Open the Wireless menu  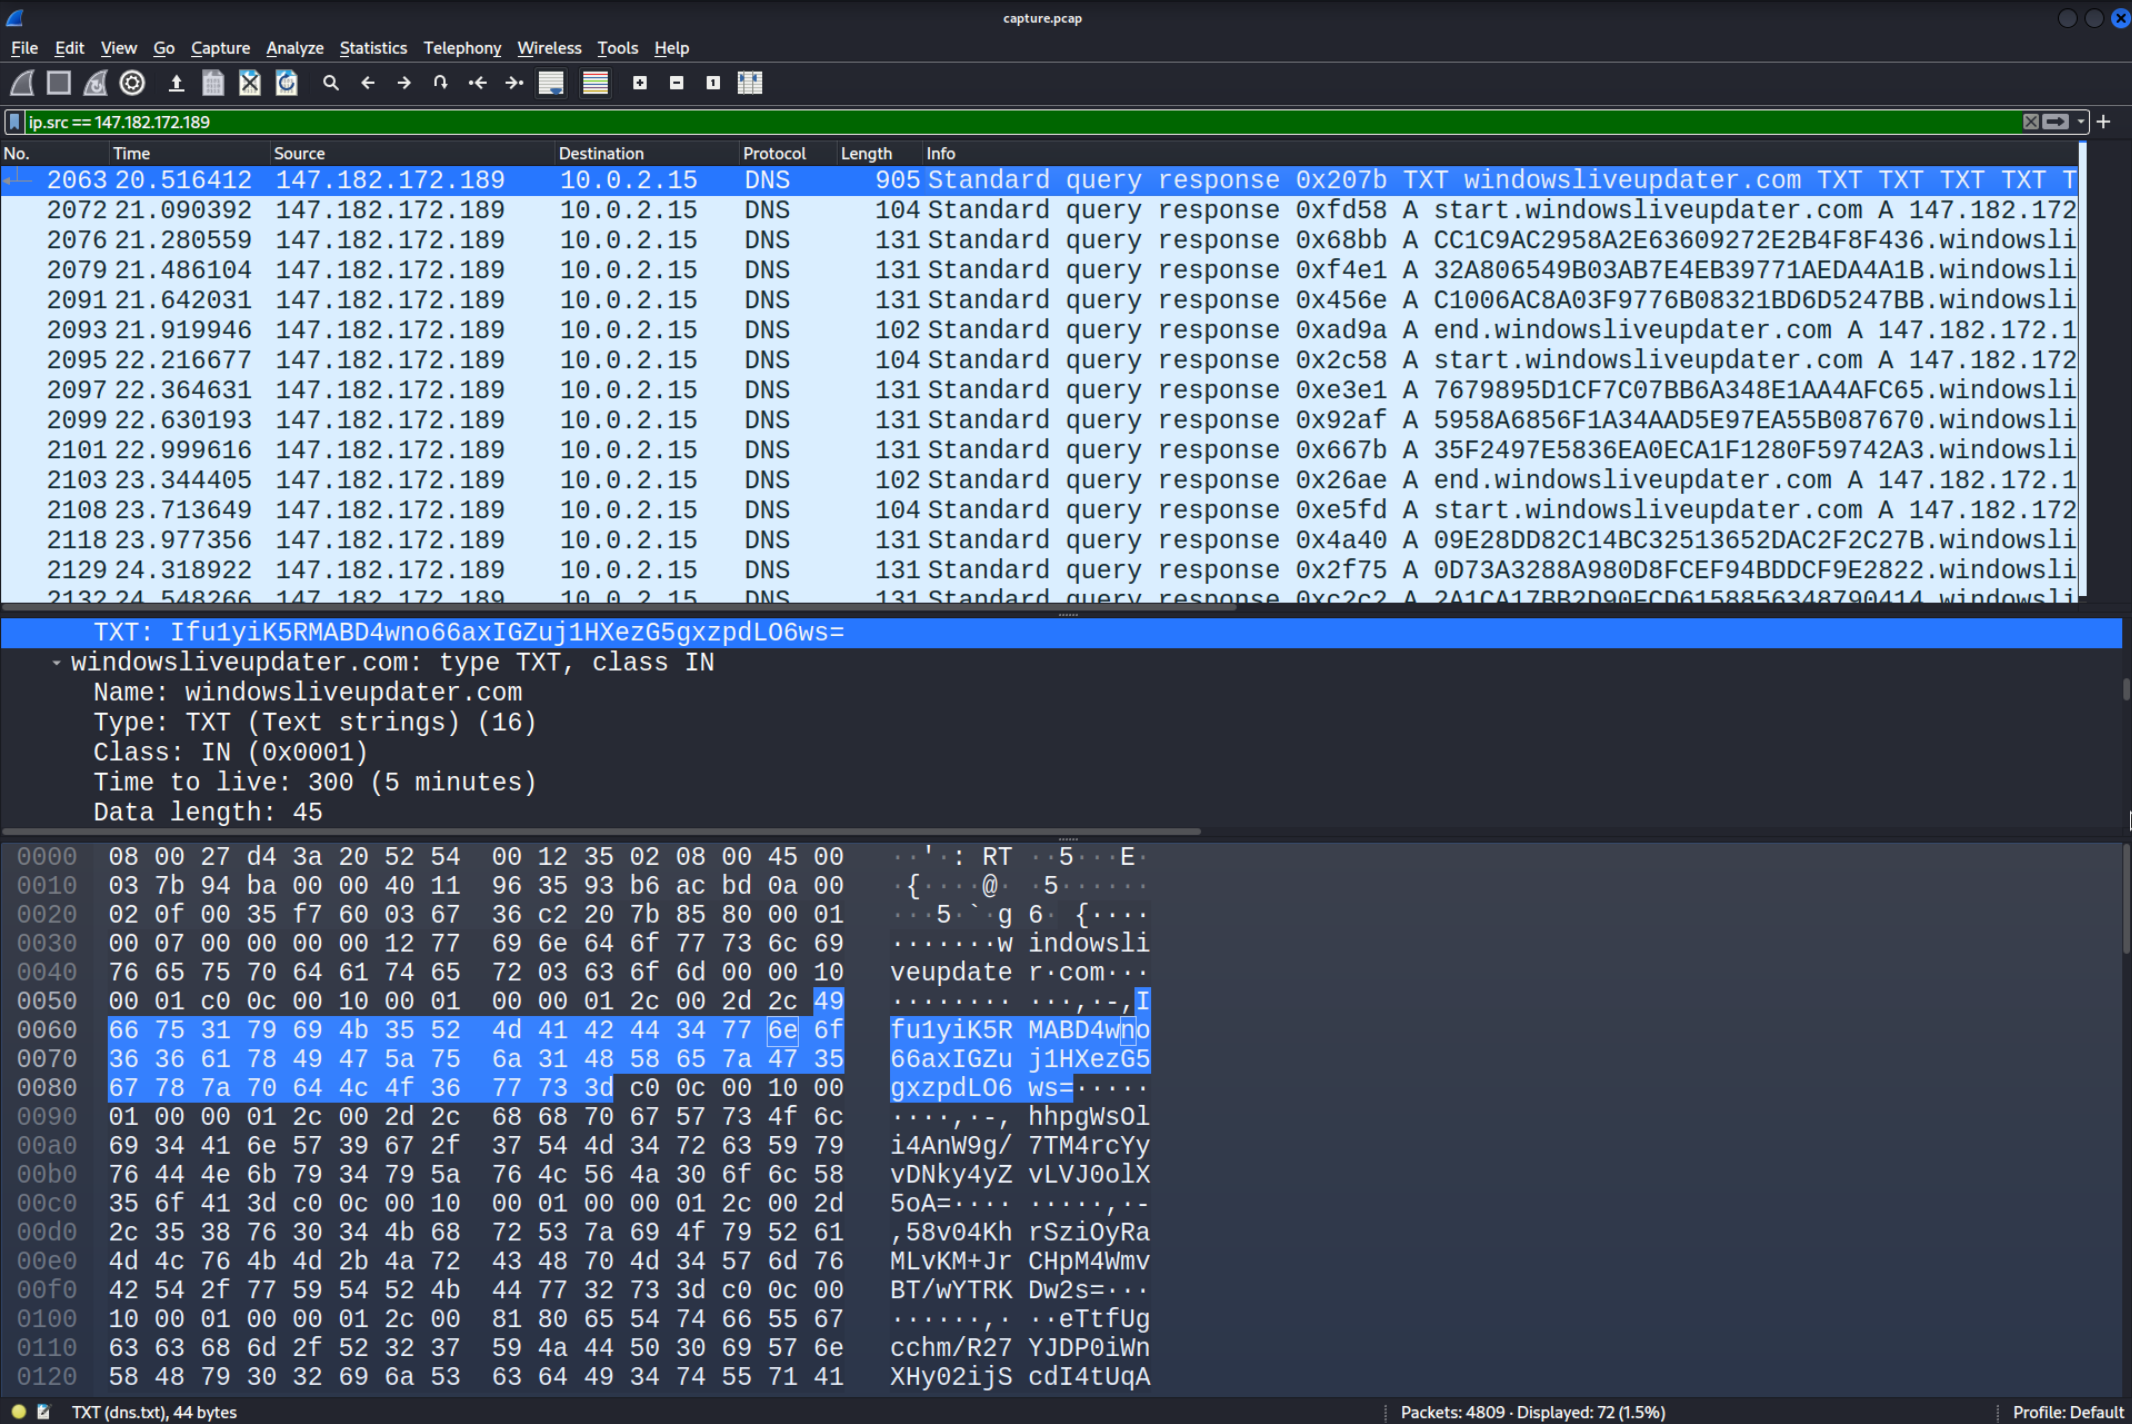[549, 48]
